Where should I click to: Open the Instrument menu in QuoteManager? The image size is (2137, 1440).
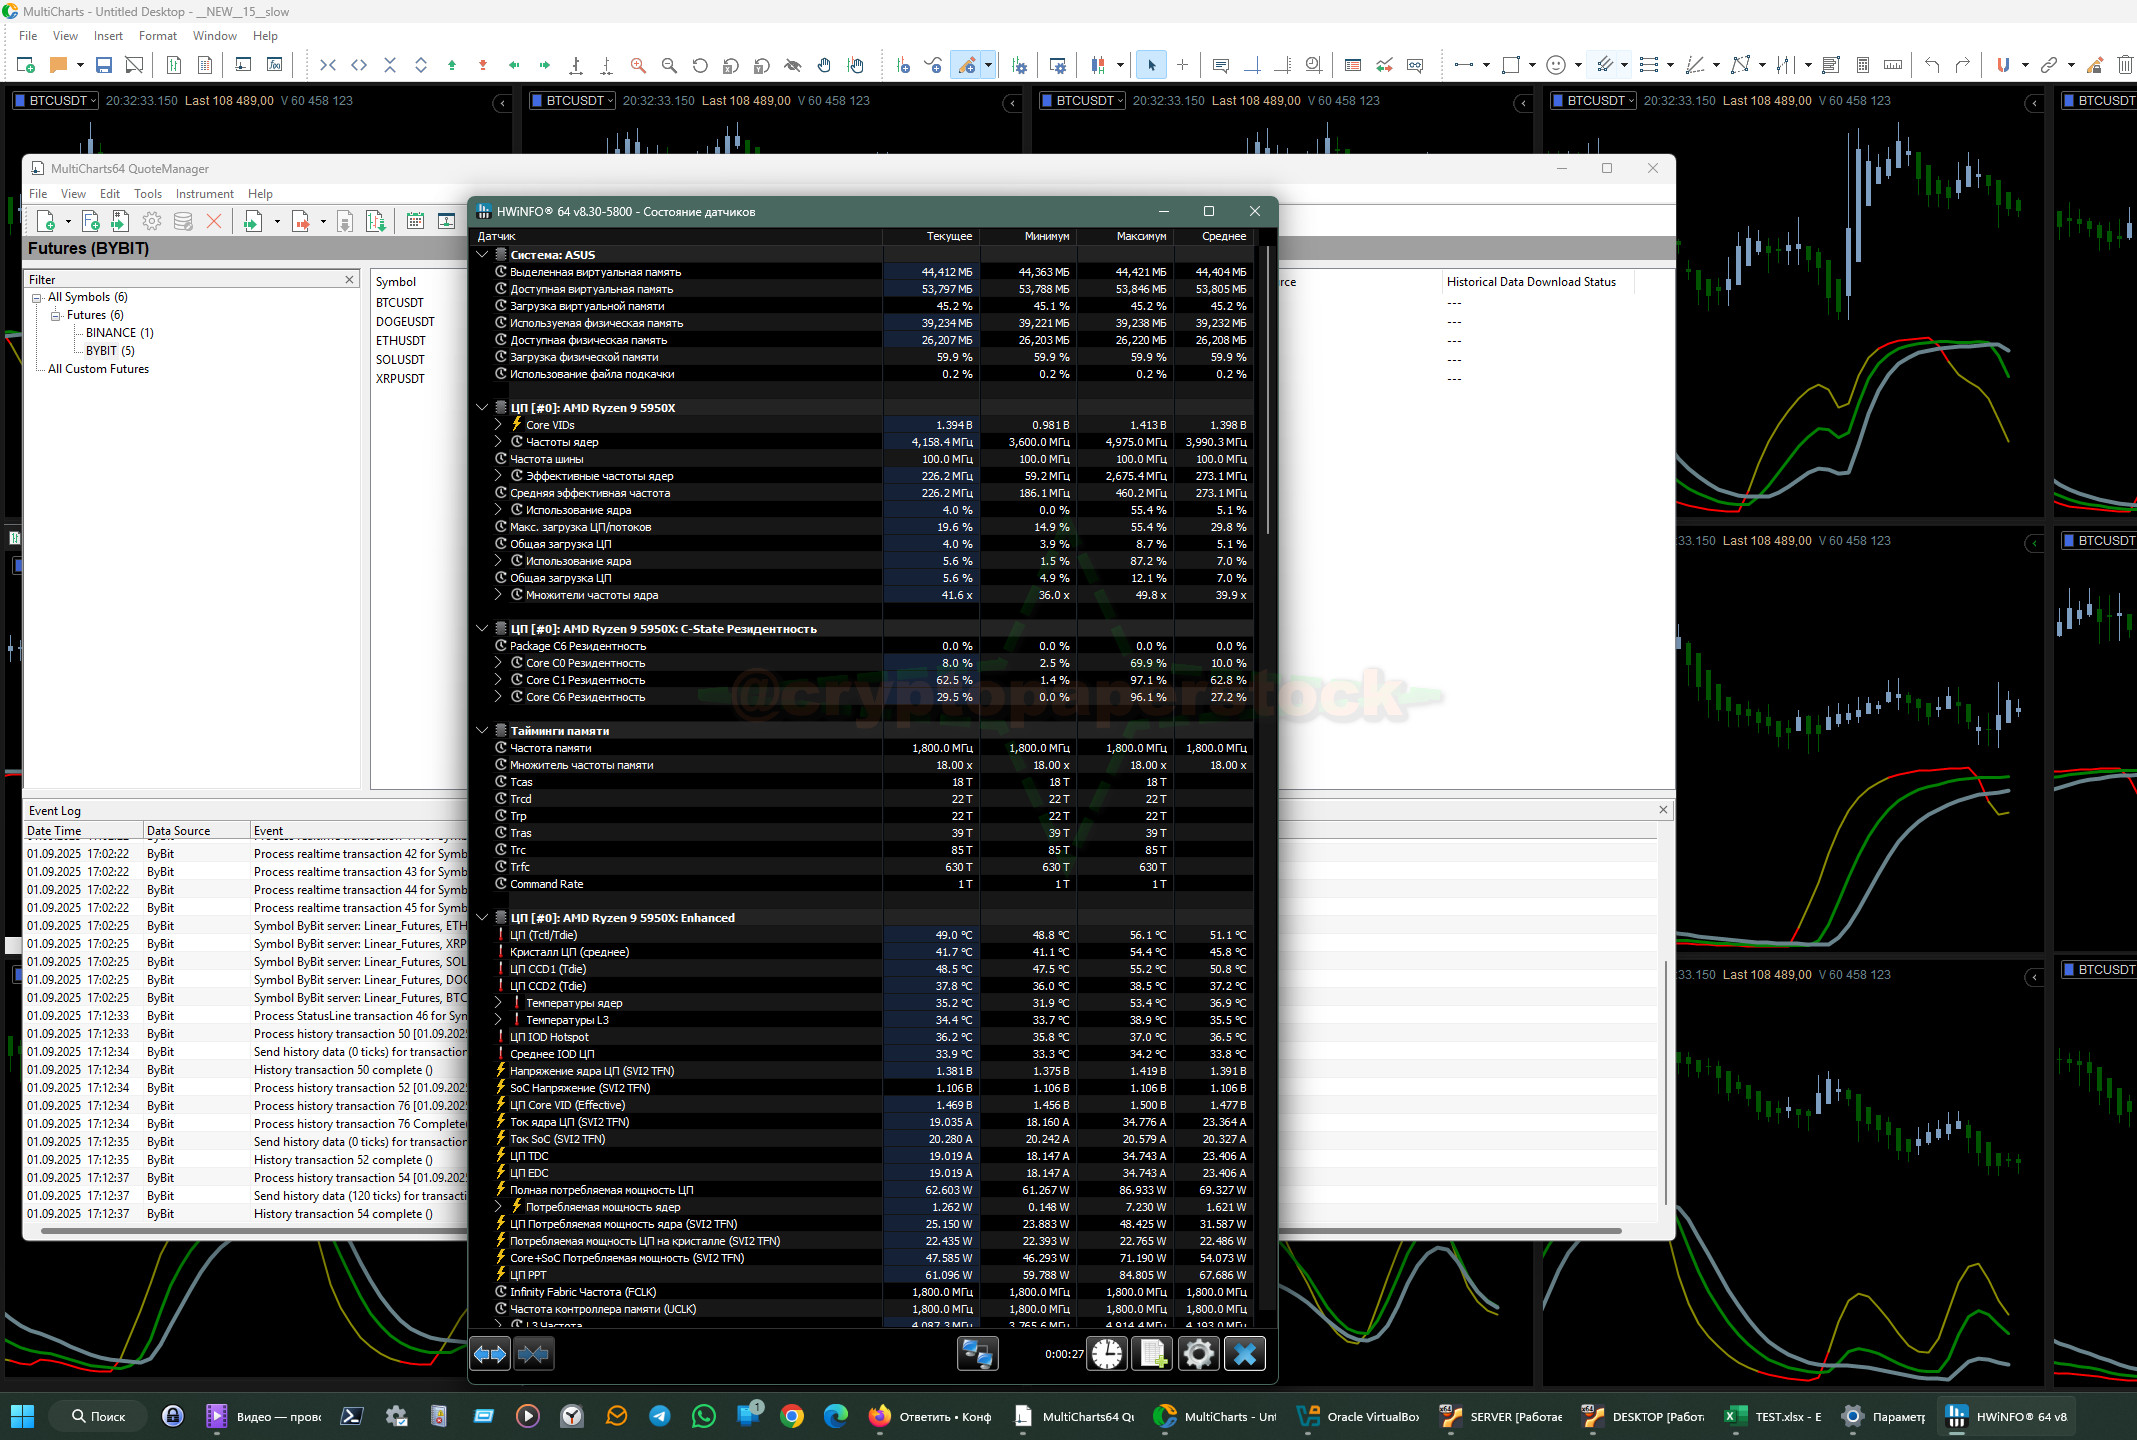point(204,194)
